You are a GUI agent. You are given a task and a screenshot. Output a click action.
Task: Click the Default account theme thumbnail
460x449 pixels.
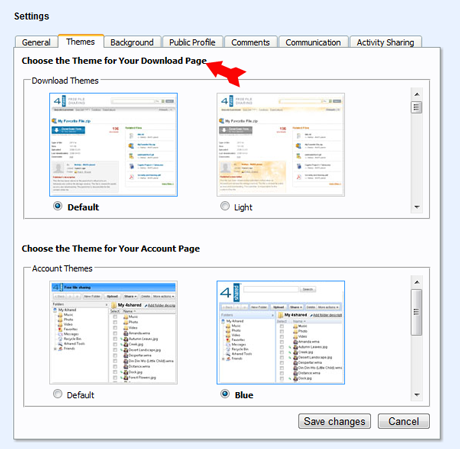pos(113,333)
